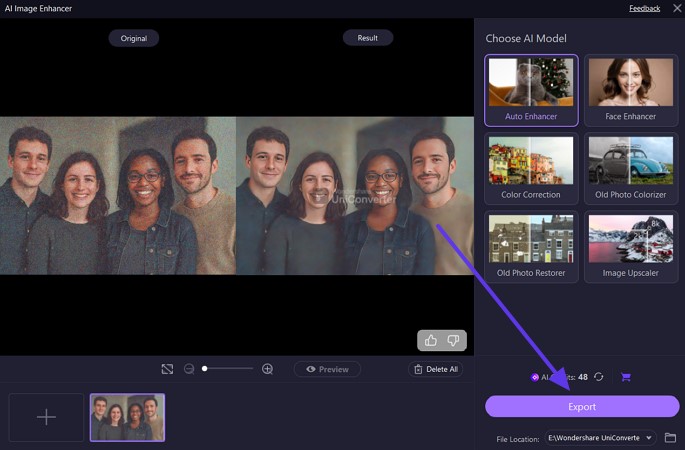The image size is (685, 450).
Task: Click the 'File Location:' label
Action: click(518, 439)
